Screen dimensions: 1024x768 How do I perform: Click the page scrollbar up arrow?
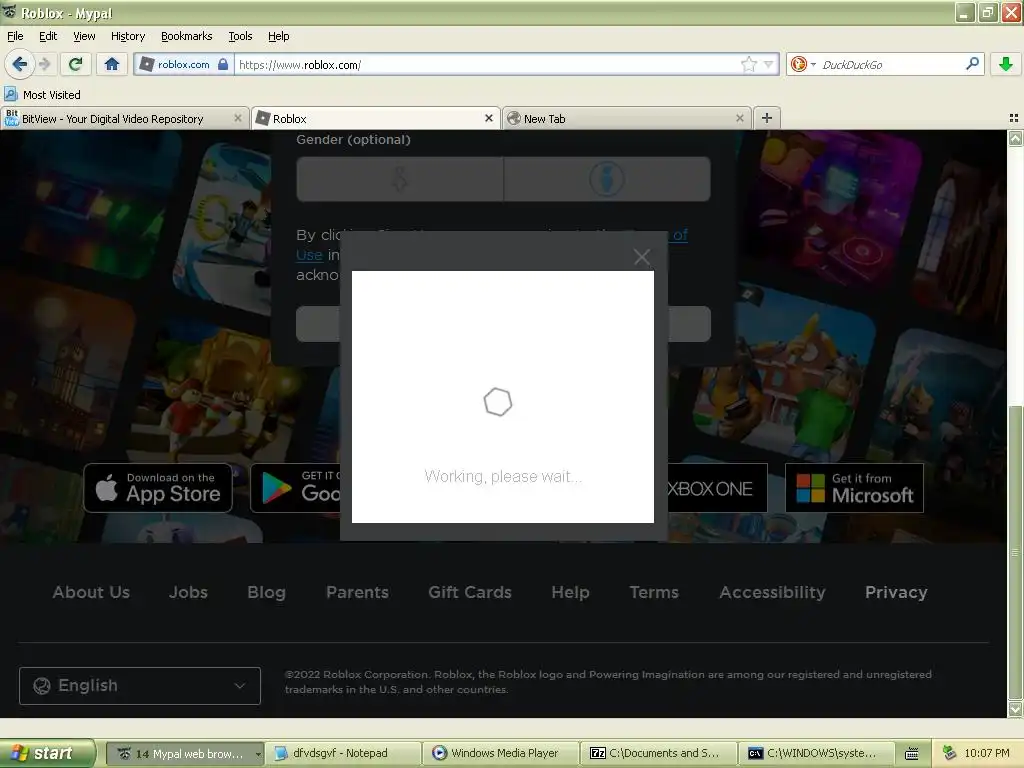coord(1015,138)
